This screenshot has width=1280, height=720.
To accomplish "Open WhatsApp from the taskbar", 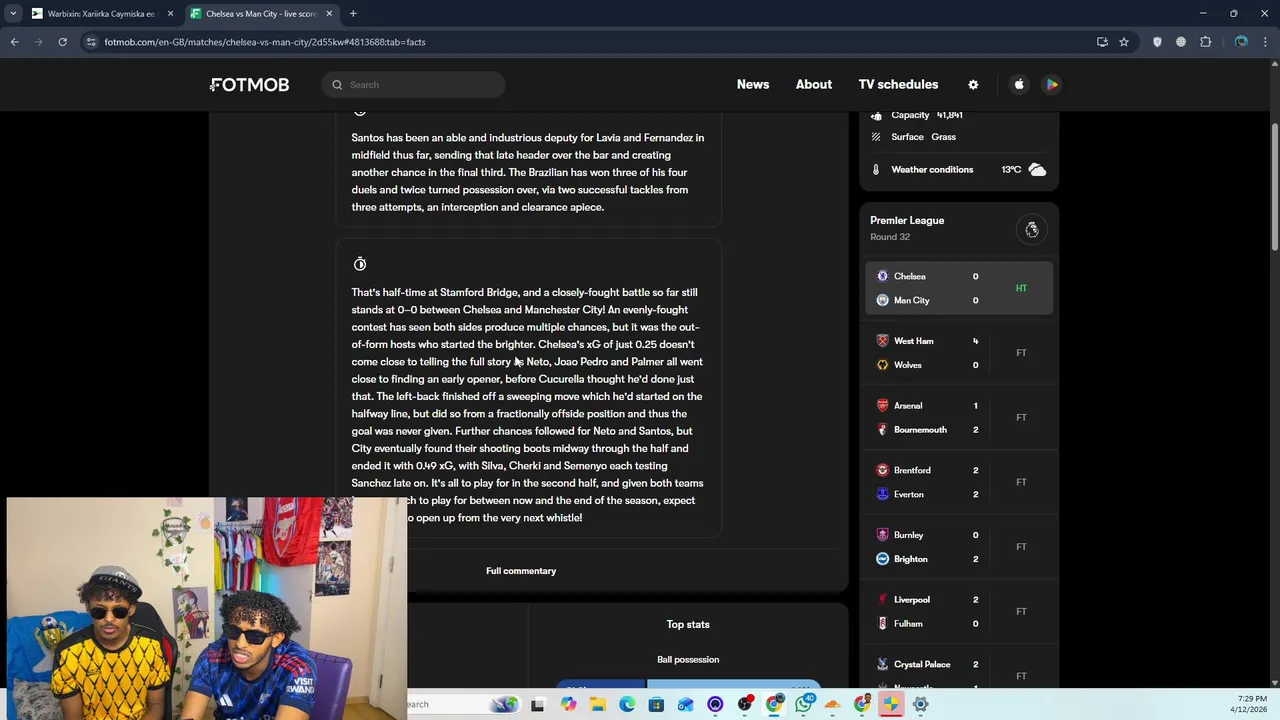I will (804, 705).
